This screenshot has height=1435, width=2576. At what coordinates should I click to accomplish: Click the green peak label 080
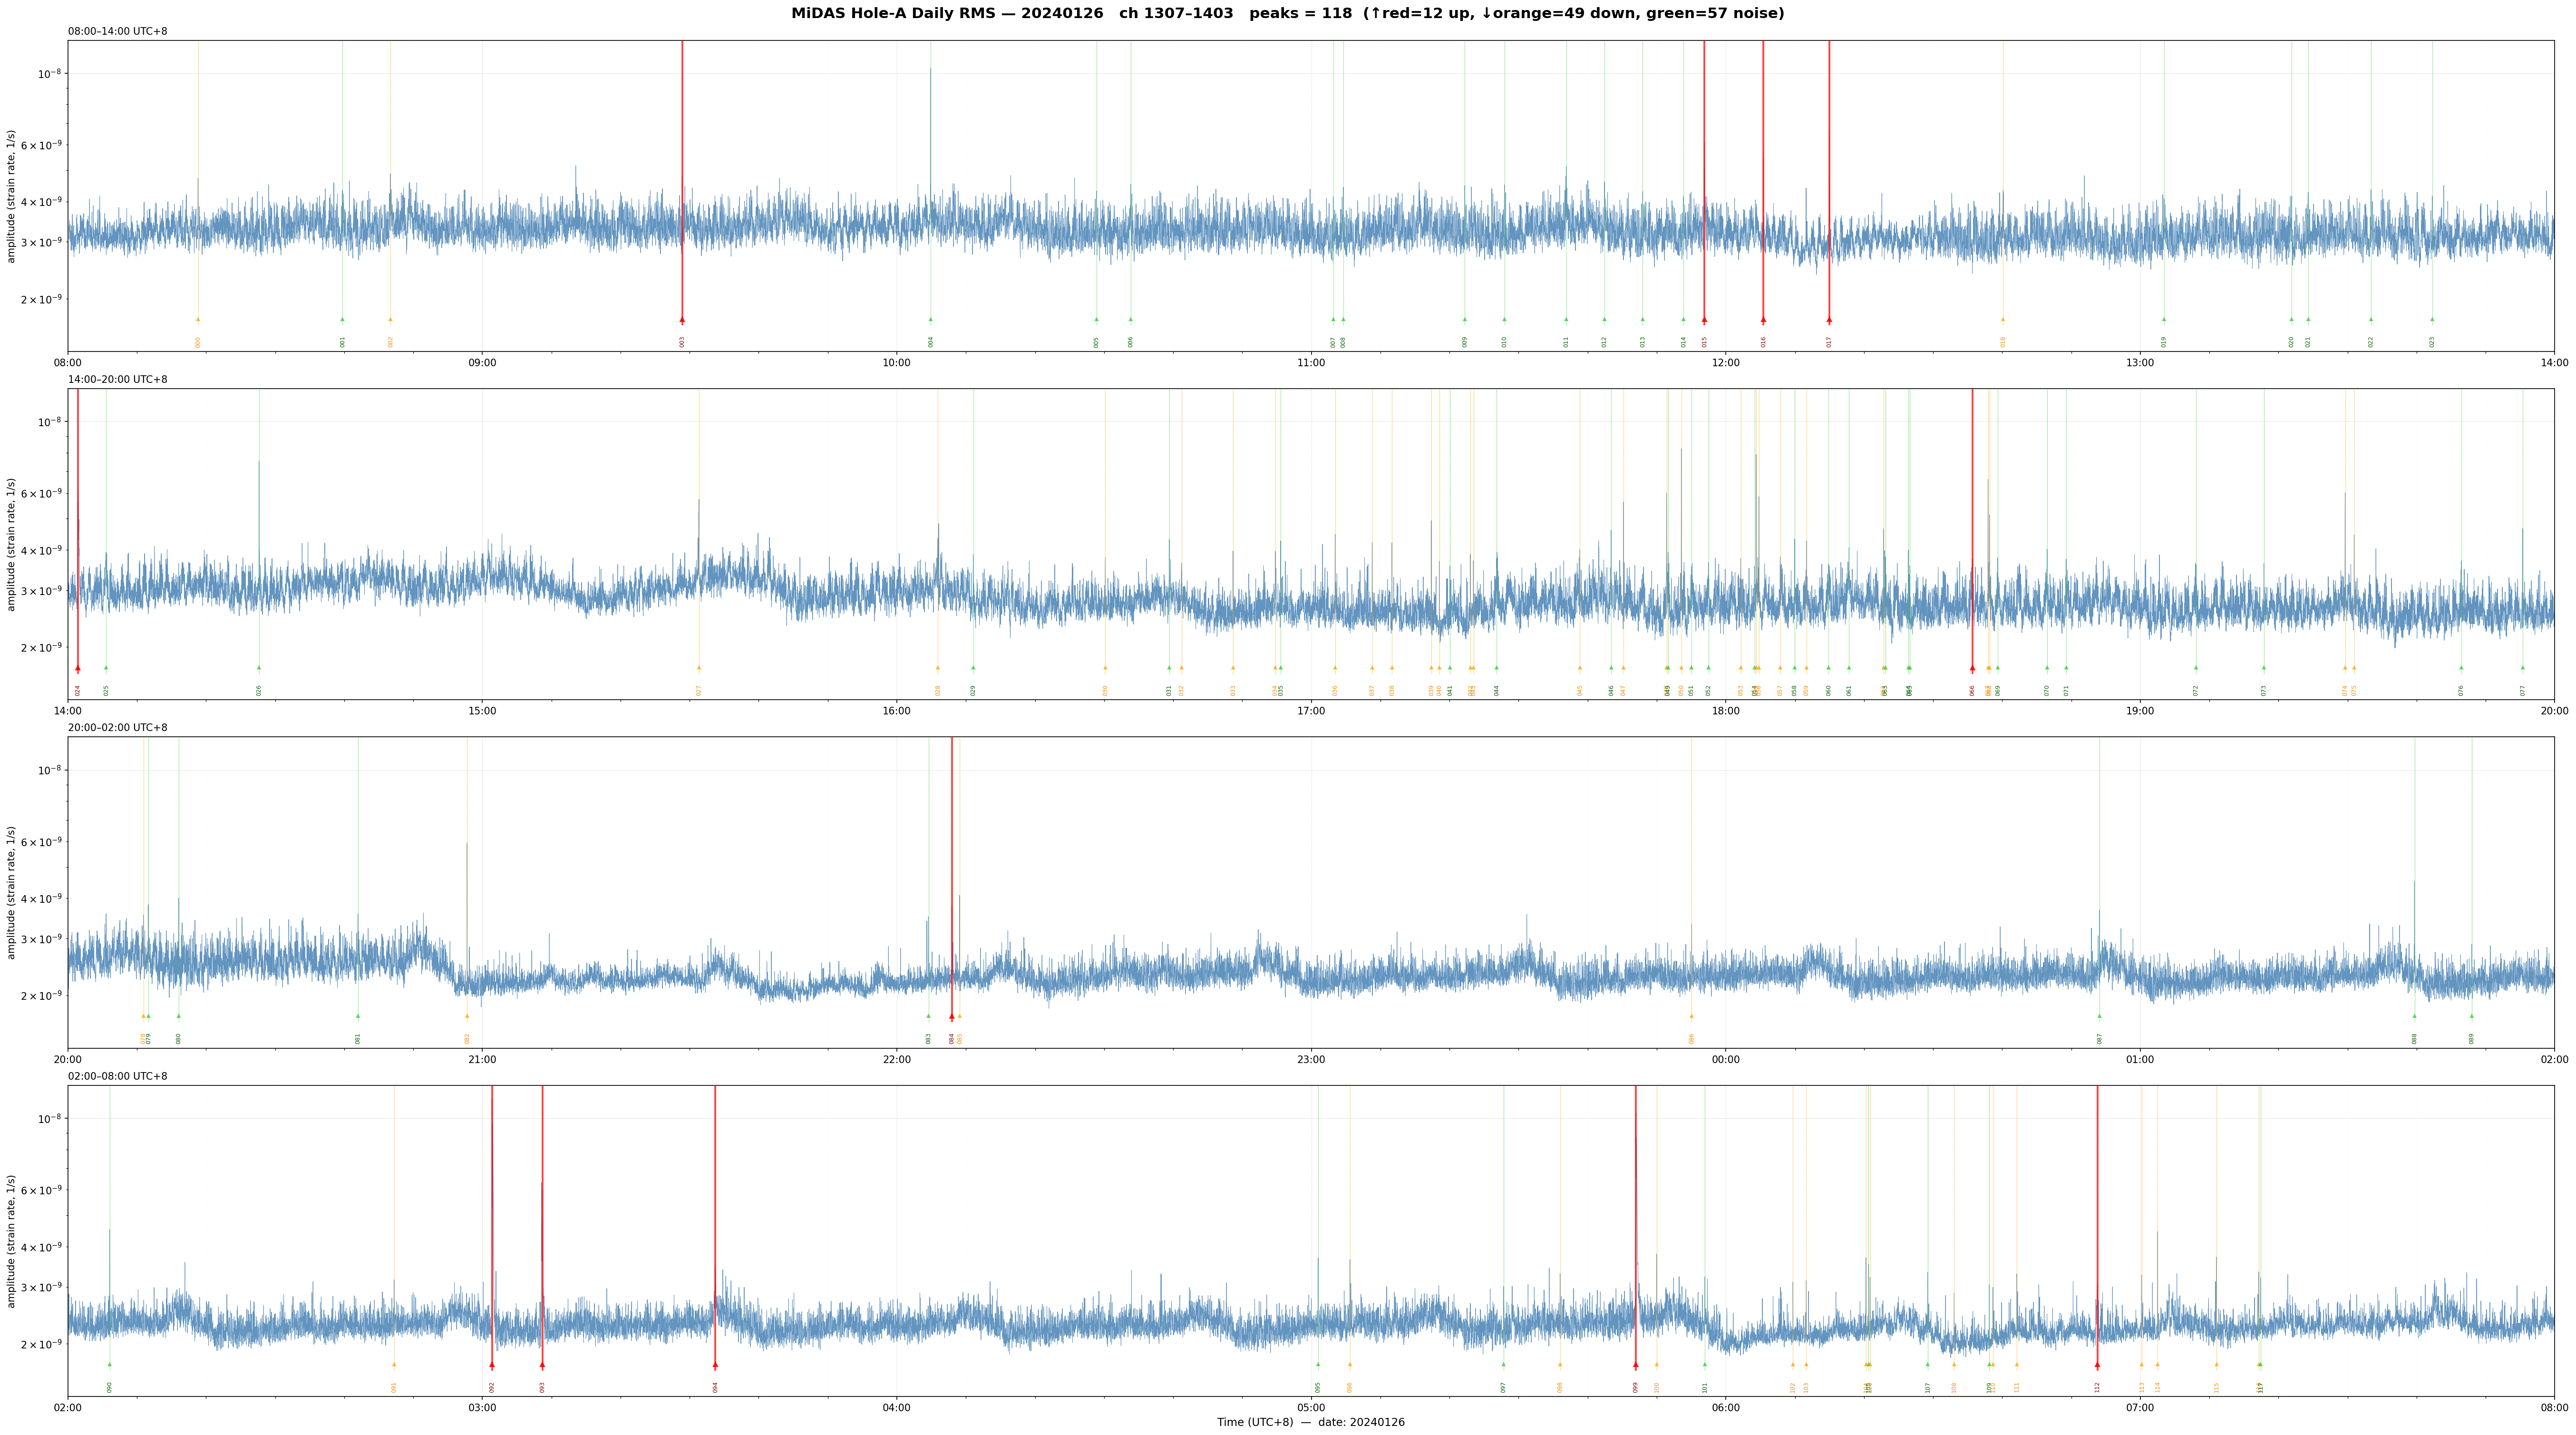point(179,1038)
